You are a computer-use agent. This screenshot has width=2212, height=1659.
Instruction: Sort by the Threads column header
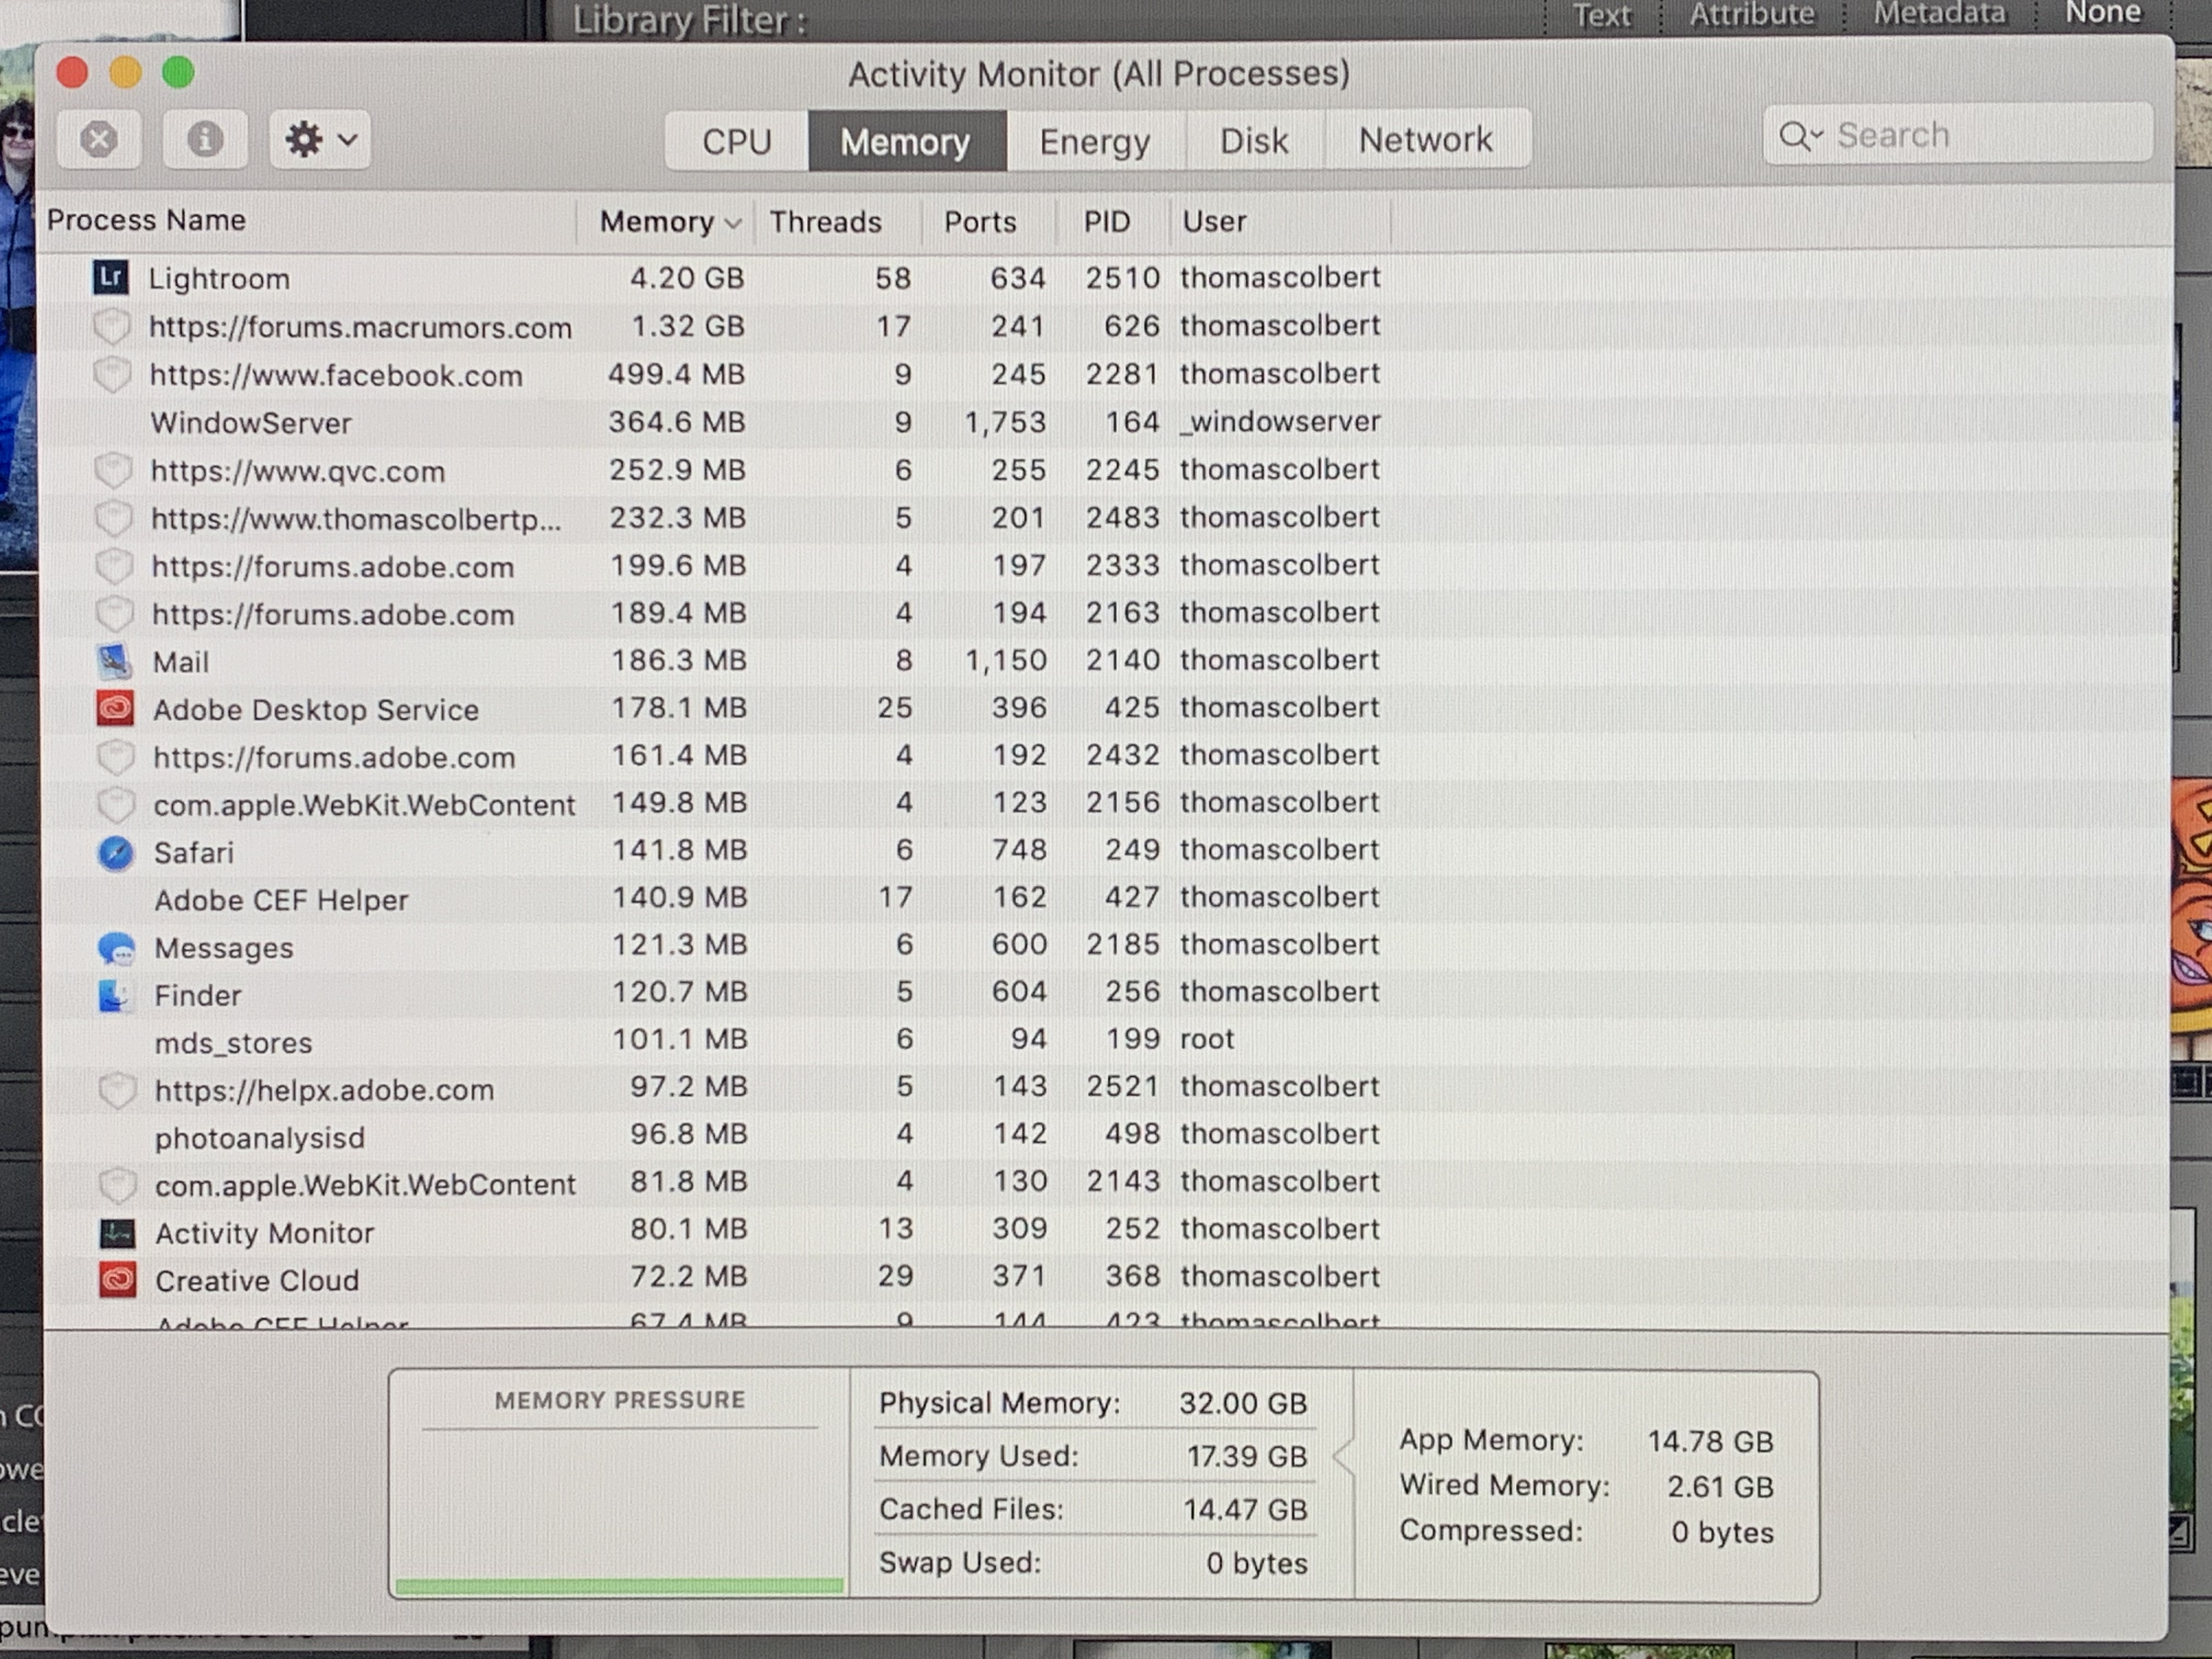pos(825,222)
